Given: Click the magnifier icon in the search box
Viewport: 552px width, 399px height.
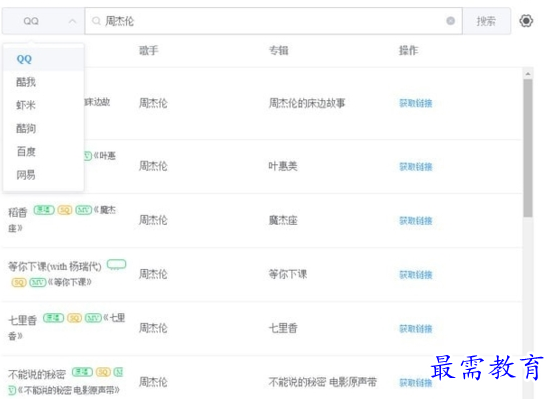Looking at the screenshot, I should (96, 21).
